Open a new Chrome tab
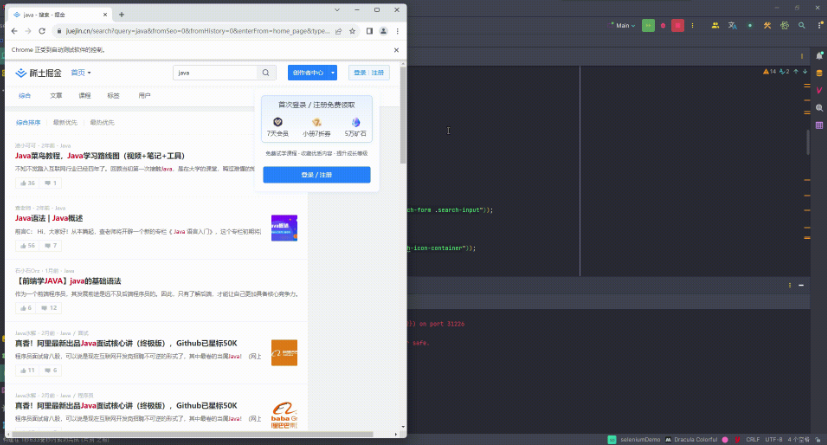Viewport: 827px width, 445px height. point(121,15)
